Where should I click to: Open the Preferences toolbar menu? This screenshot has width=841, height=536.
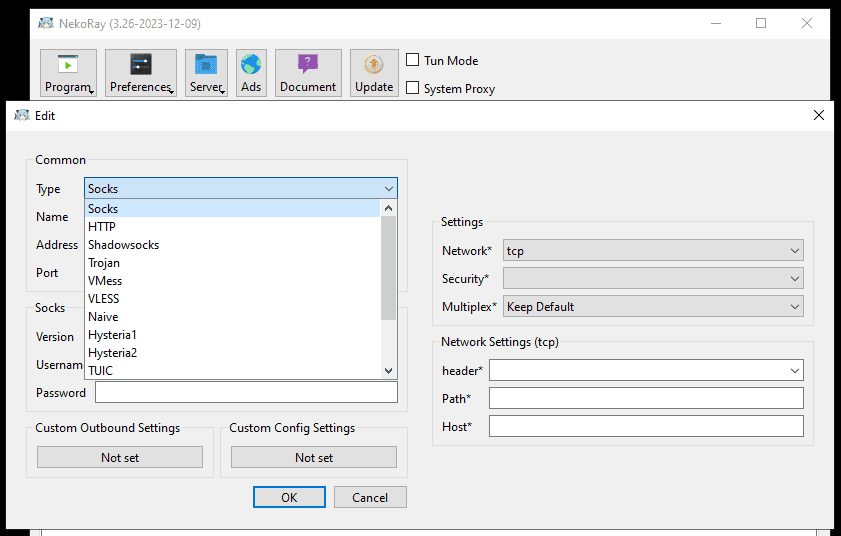pos(141,73)
